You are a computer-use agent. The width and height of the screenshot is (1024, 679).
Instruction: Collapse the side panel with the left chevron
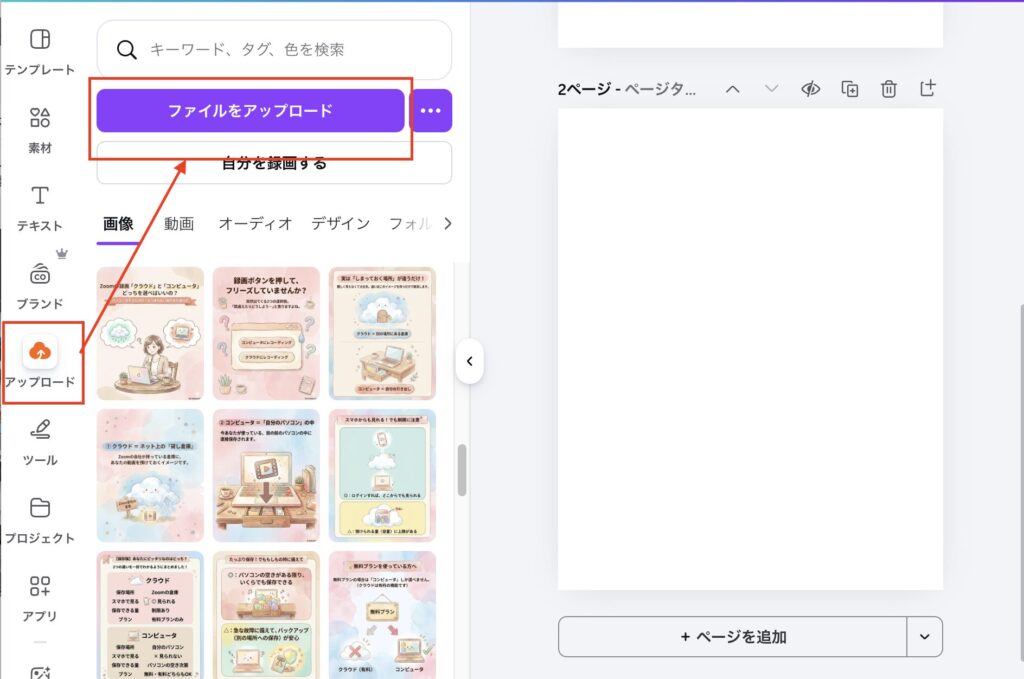click(x=469, y=361)
